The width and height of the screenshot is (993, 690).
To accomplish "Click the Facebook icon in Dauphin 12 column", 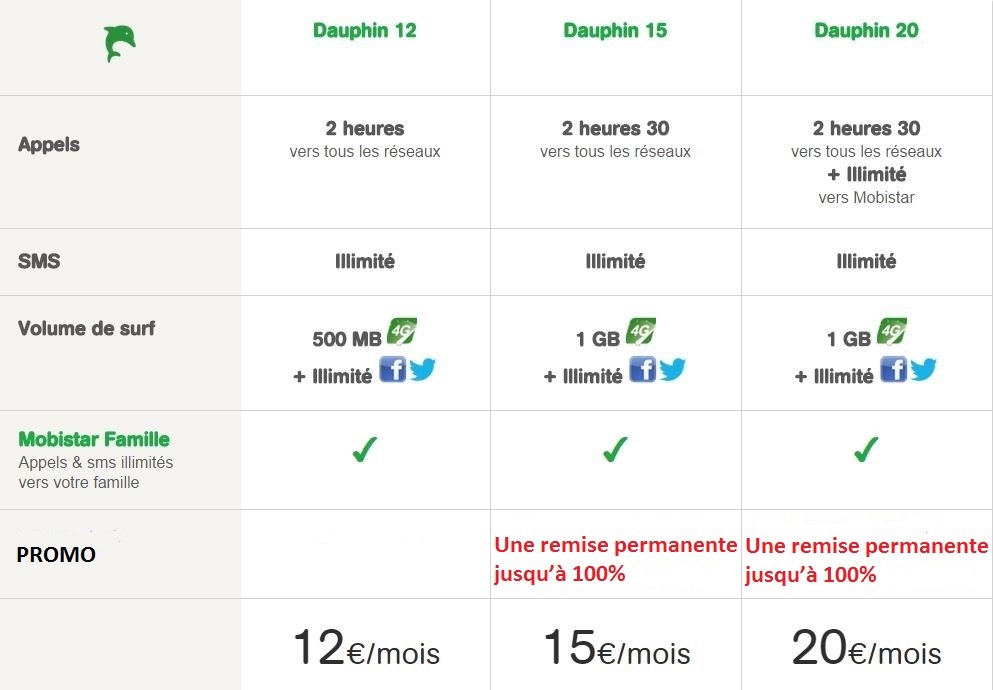I will point(392,370).
